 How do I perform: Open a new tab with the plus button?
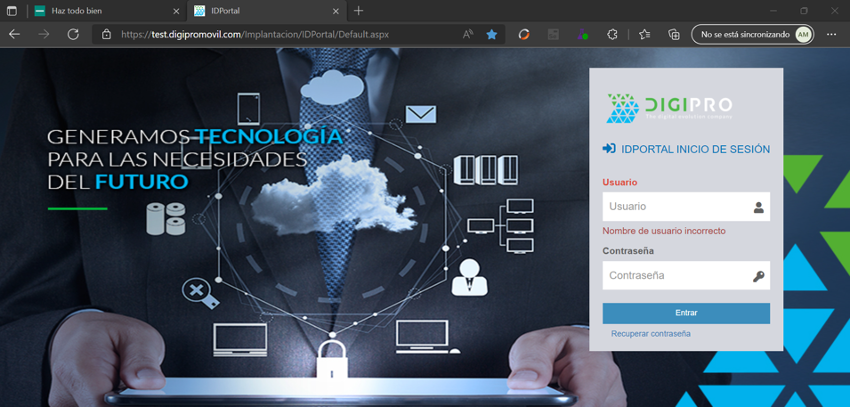(359, 10)
